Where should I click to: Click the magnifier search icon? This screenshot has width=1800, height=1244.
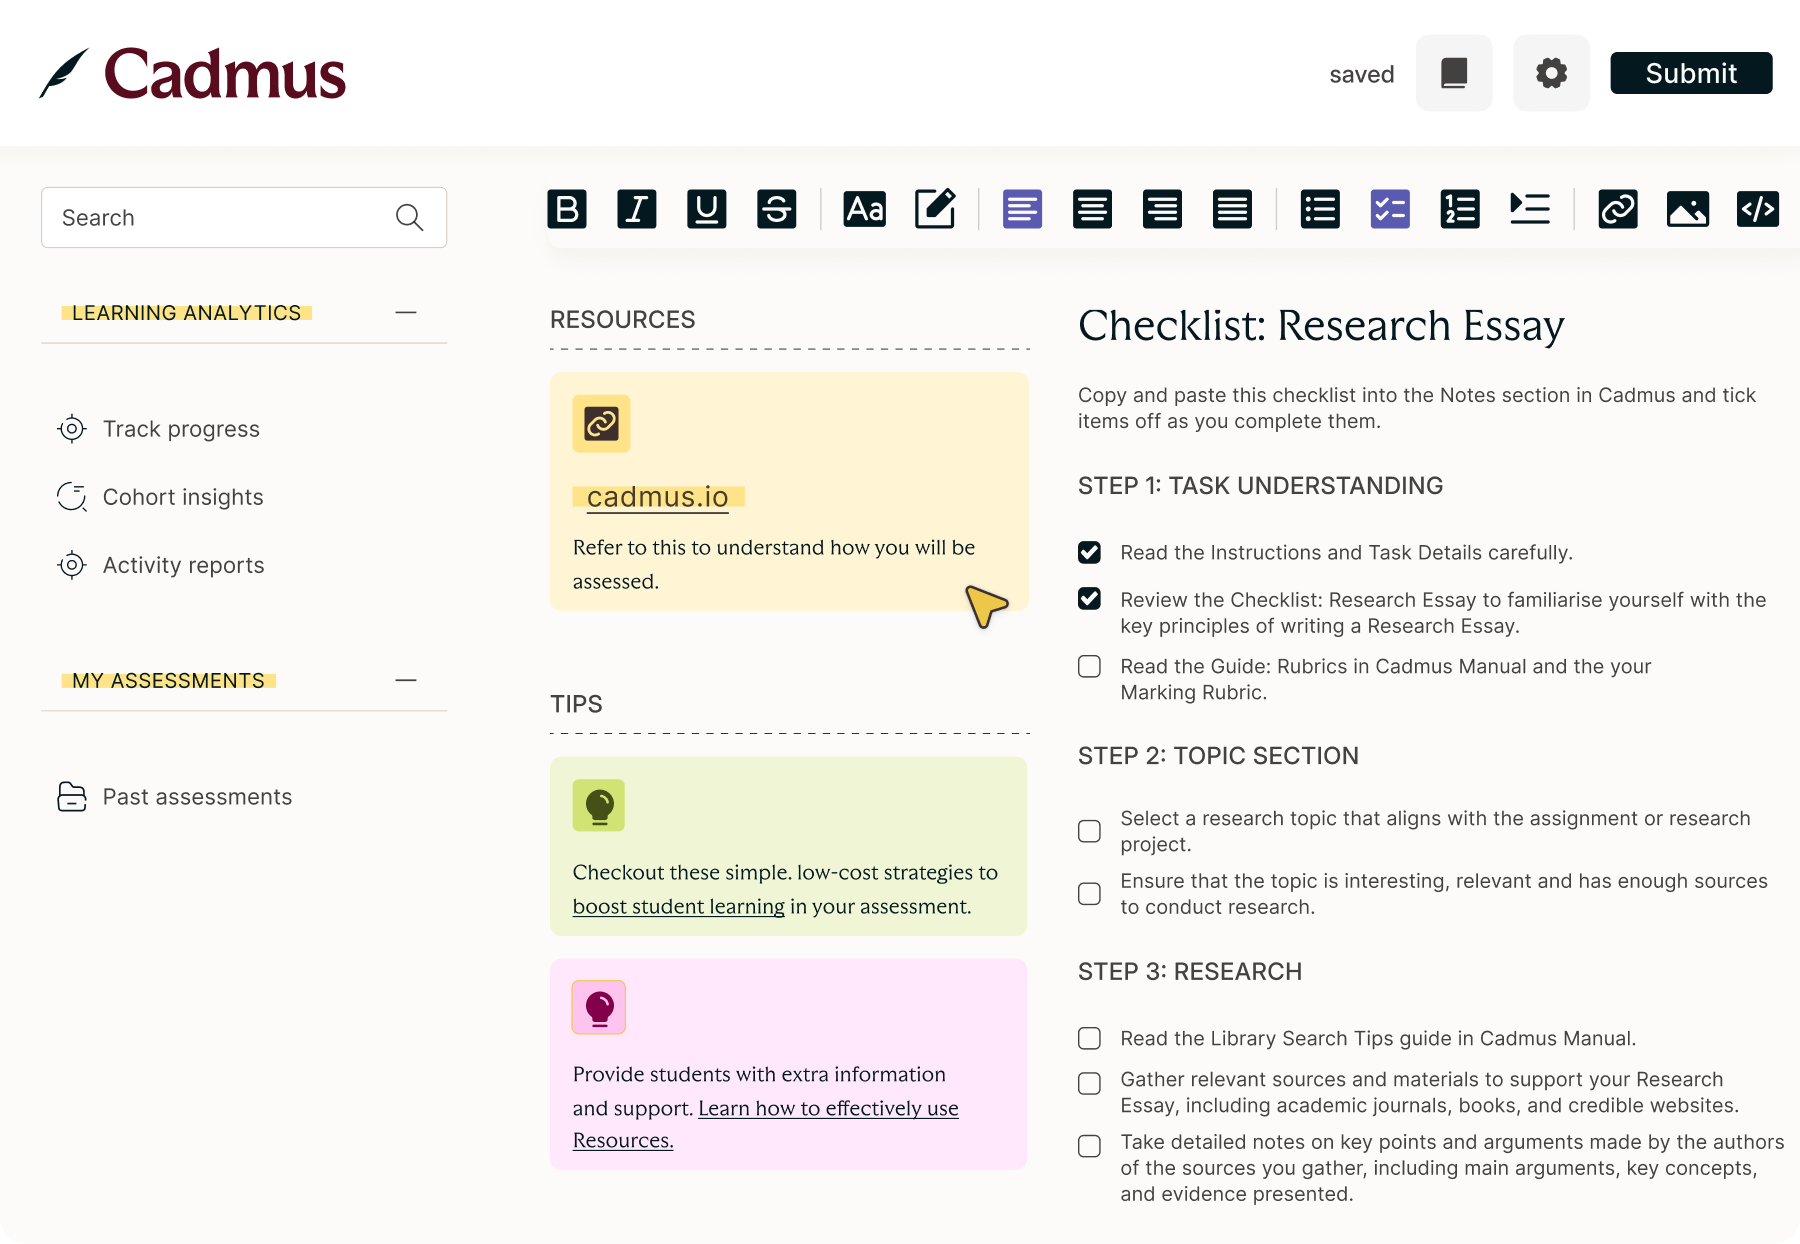[x=409, y=217]
